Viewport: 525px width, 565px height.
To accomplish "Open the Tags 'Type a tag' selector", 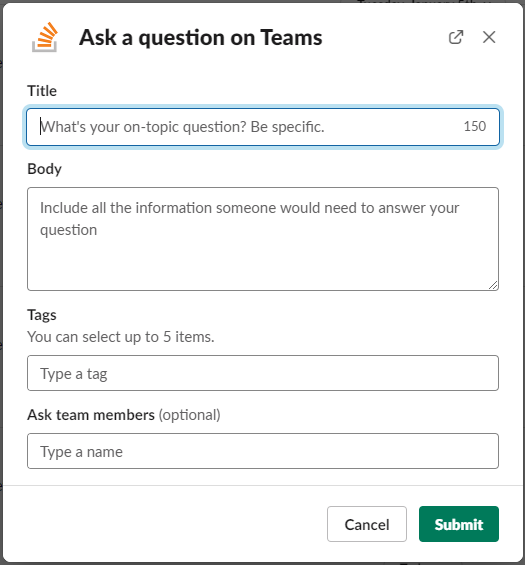I will 263,373.
